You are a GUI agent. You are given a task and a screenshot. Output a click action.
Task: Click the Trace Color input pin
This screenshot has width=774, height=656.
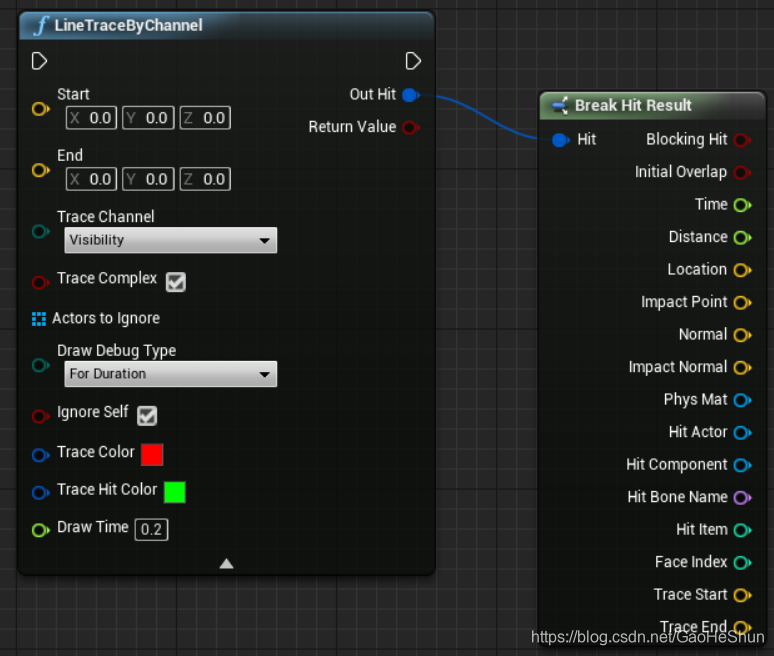click(40, 455)
